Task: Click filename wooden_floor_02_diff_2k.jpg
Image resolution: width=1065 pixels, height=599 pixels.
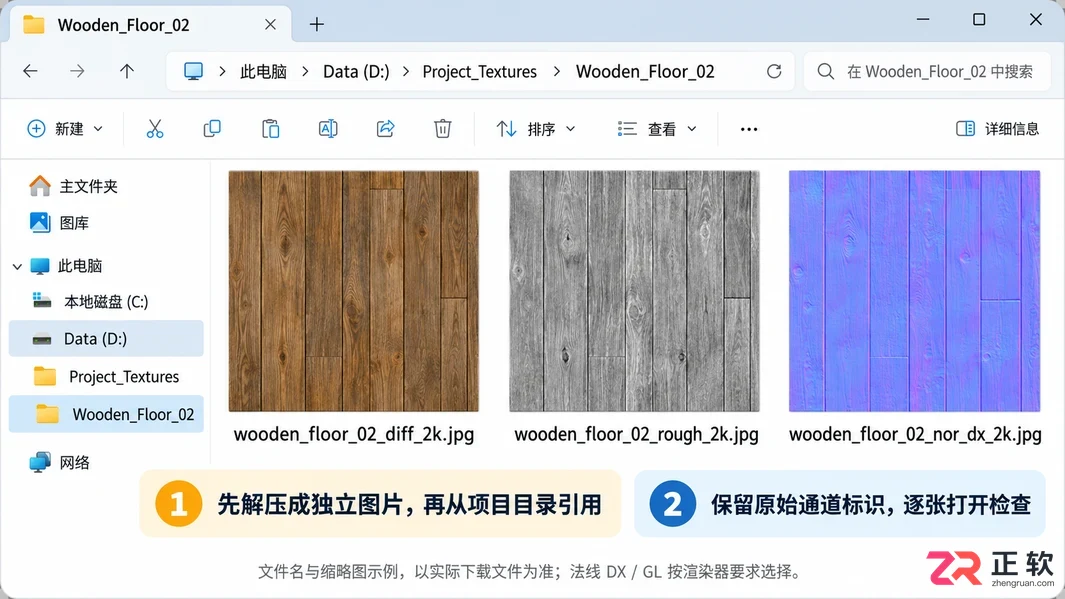Action: pyautogui.click(x=354, y=434)
